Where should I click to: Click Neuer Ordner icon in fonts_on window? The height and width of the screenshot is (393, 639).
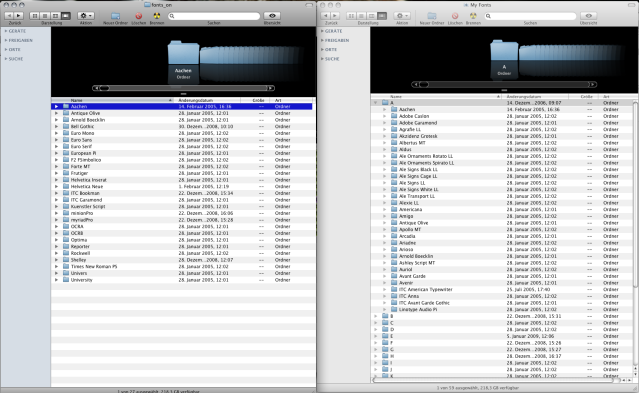pyautogui.click(x=116, y=16)
